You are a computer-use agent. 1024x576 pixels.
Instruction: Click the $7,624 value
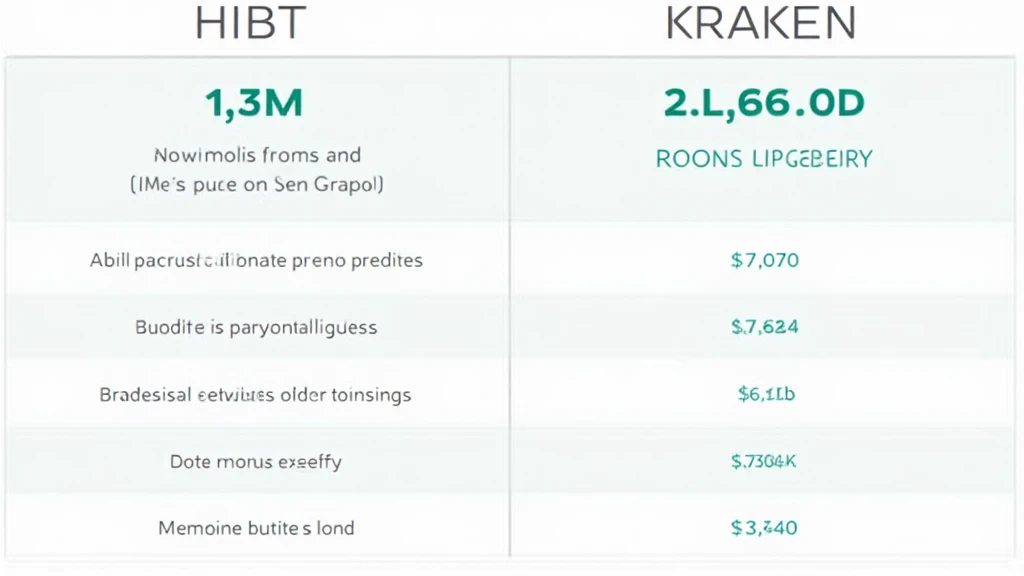765,327
